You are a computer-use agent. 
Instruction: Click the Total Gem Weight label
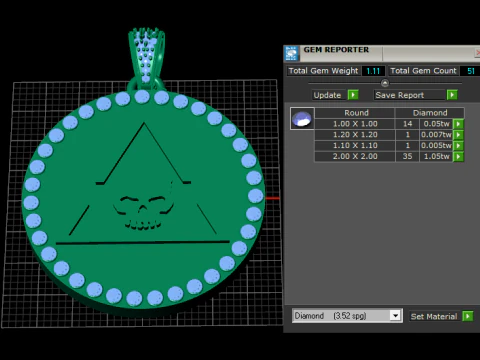pos(323,71)
